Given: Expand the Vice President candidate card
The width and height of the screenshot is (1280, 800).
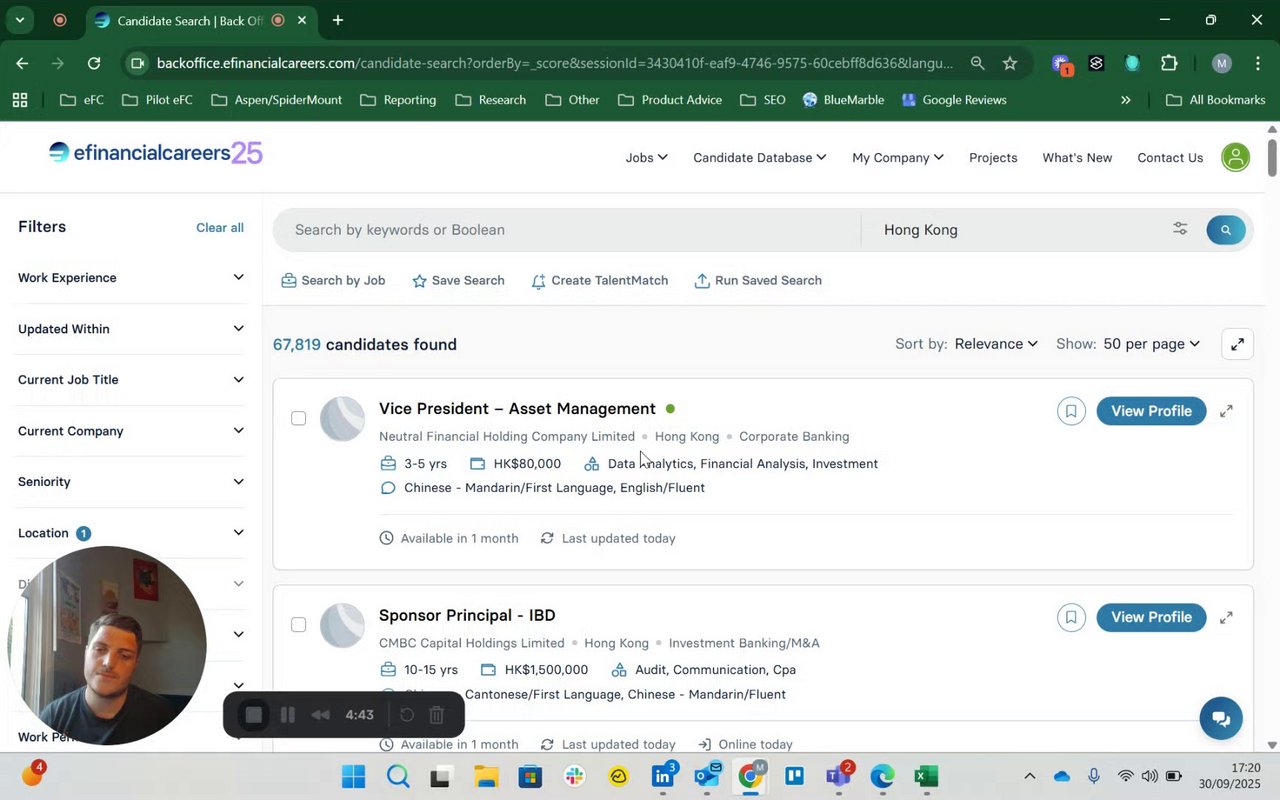Looking at the screenshot, I should tap(1226, 411).
